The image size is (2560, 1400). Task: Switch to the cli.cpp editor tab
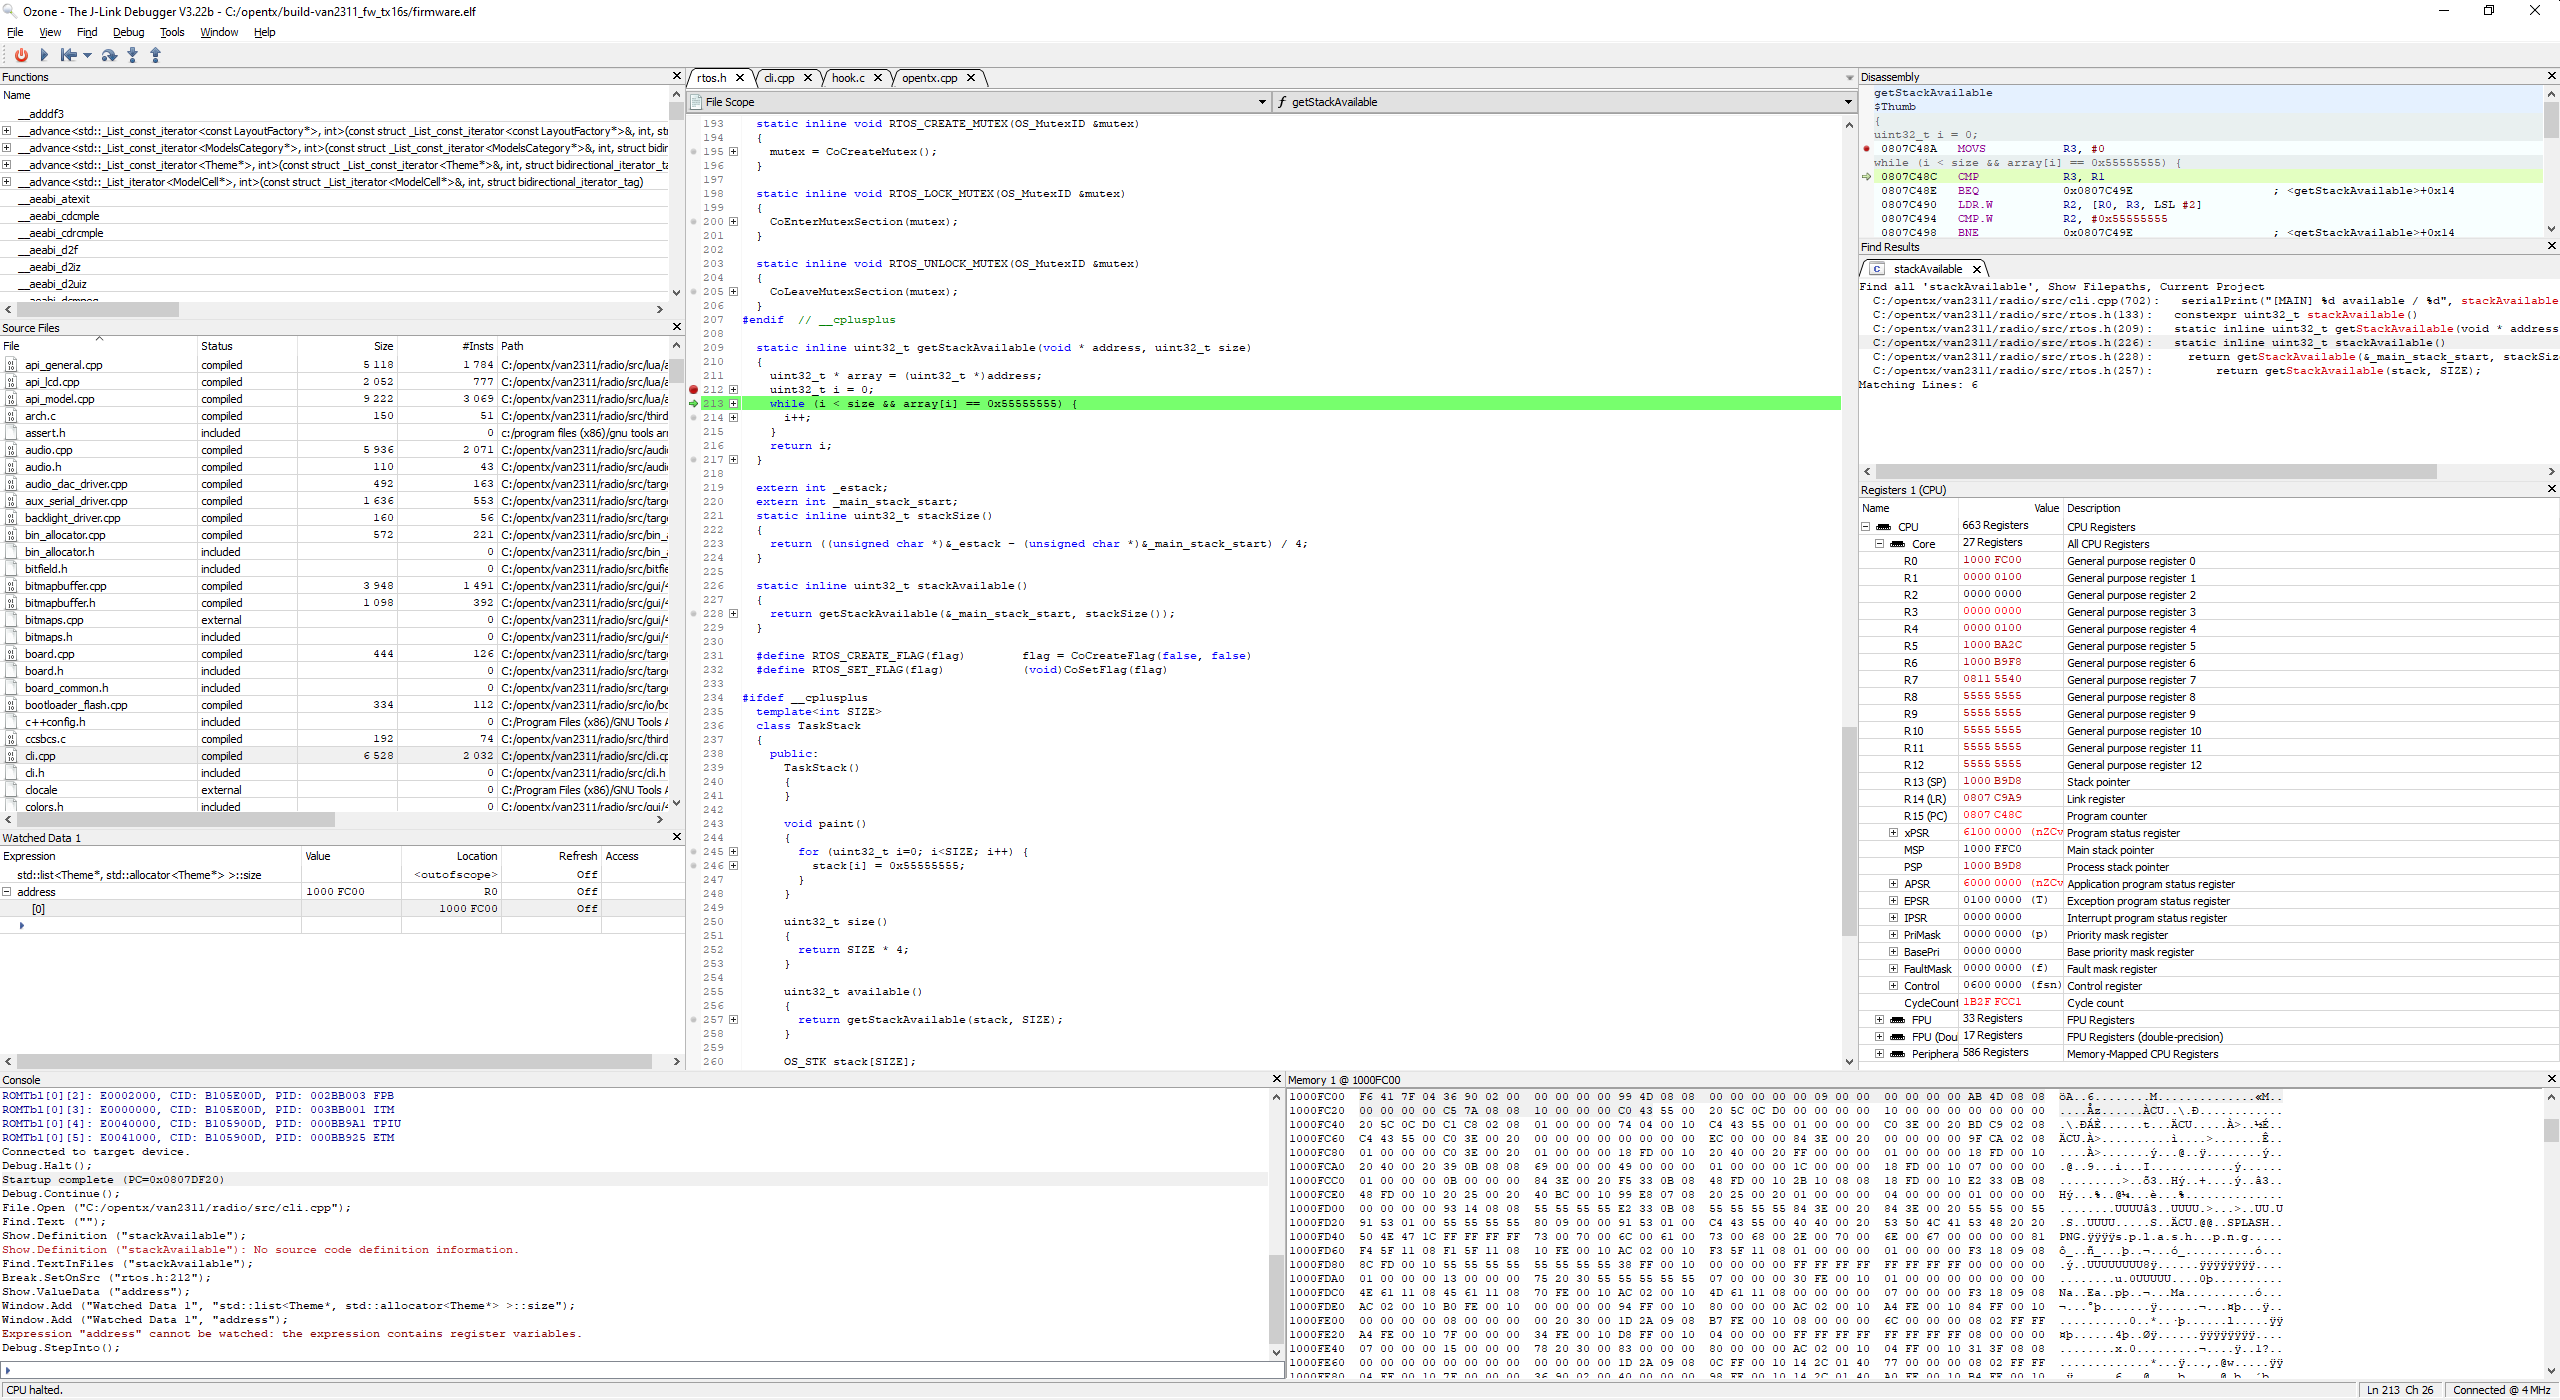click(779, 78)
